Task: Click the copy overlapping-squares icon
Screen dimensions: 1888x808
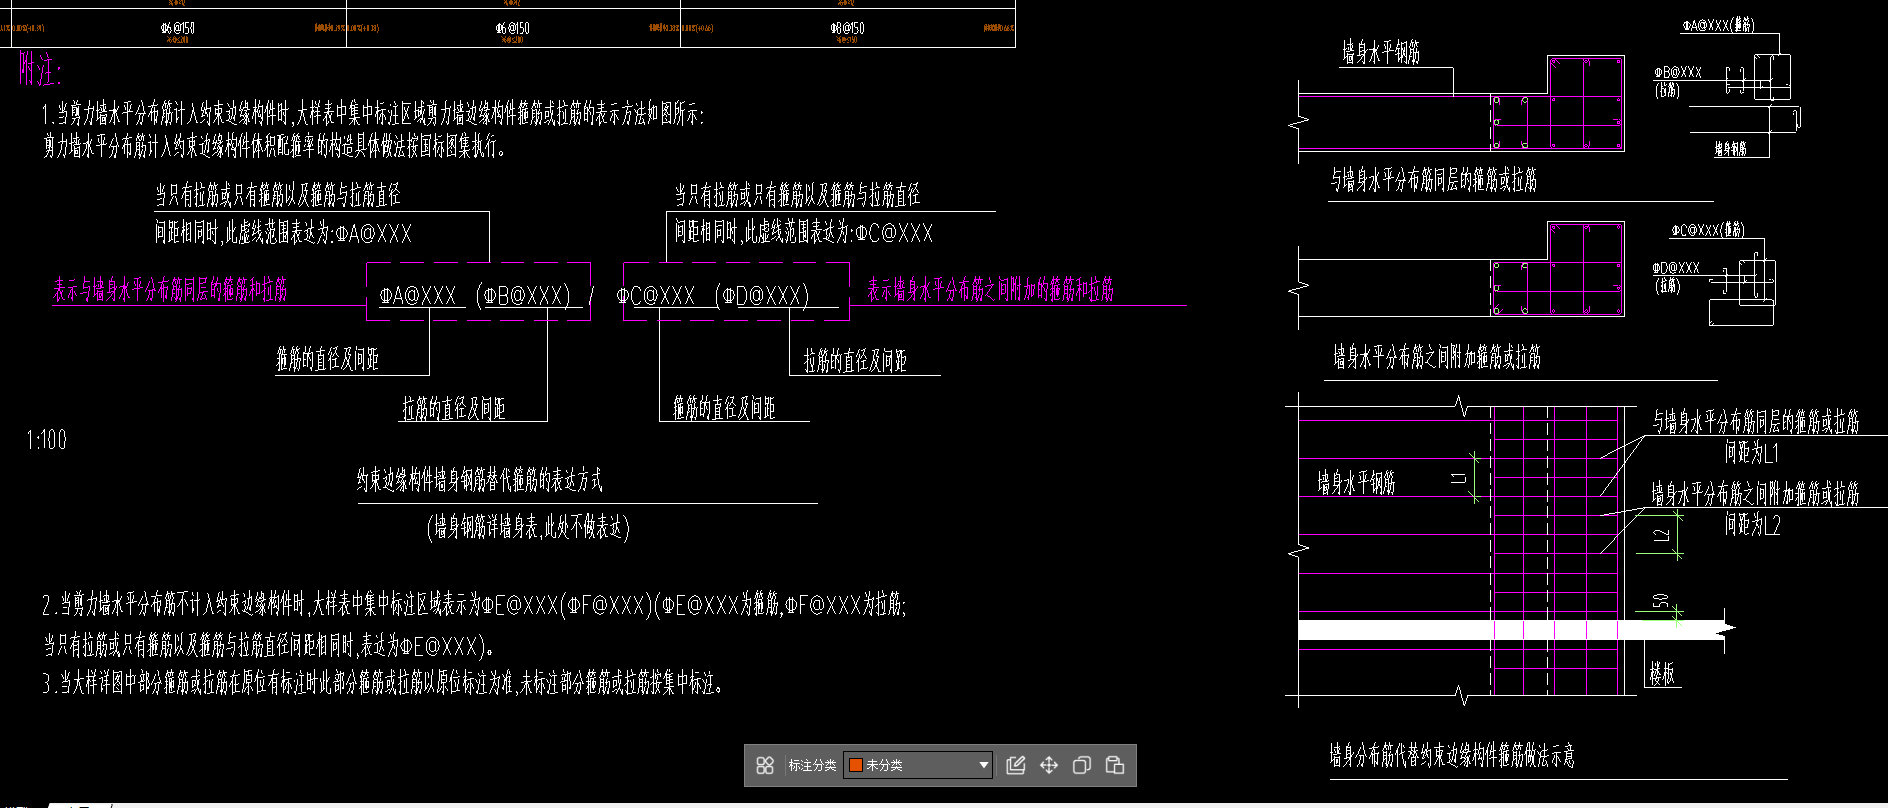Action: point(1082,765)
